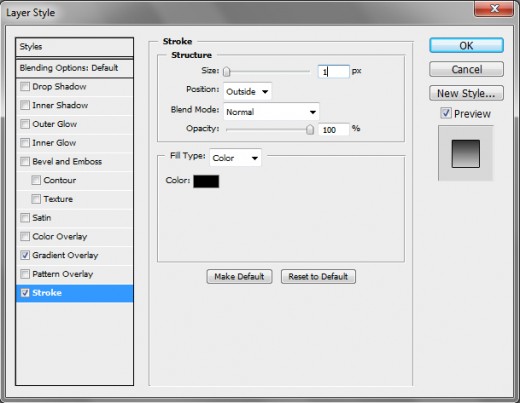Viewport: 520px width, 403px height.
Task: Disable the Preview checkbox
Action: [x=446, y=113]
